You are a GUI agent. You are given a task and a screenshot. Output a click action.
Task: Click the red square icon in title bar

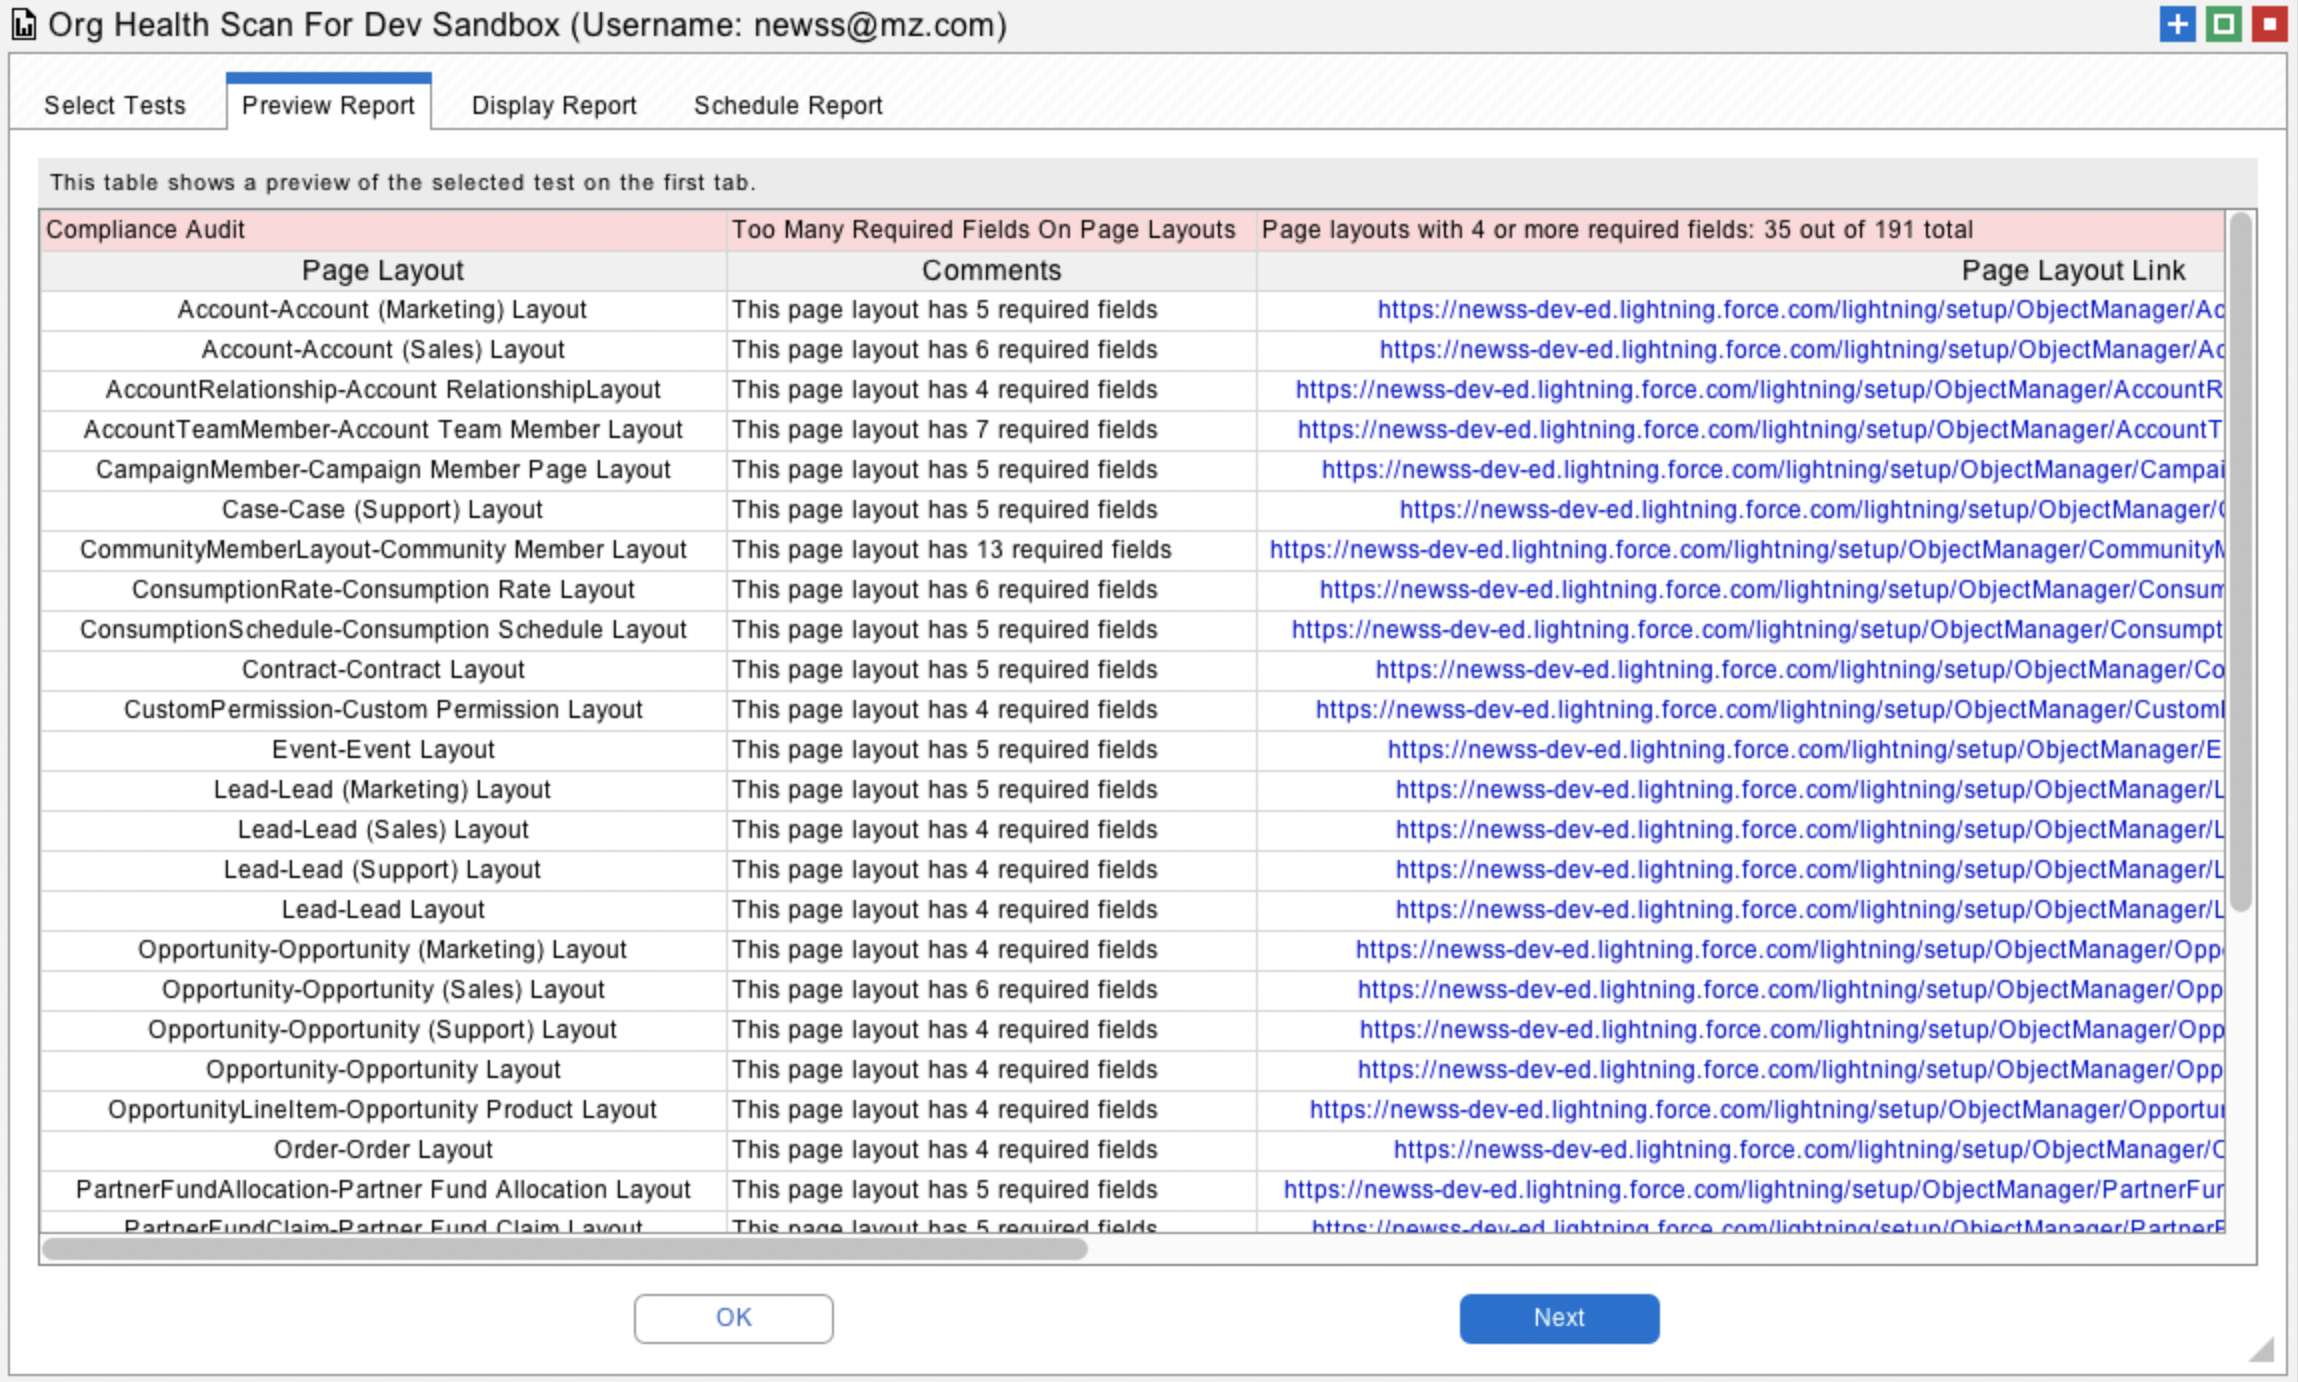pyautogui.click(x=2269, y=24)
